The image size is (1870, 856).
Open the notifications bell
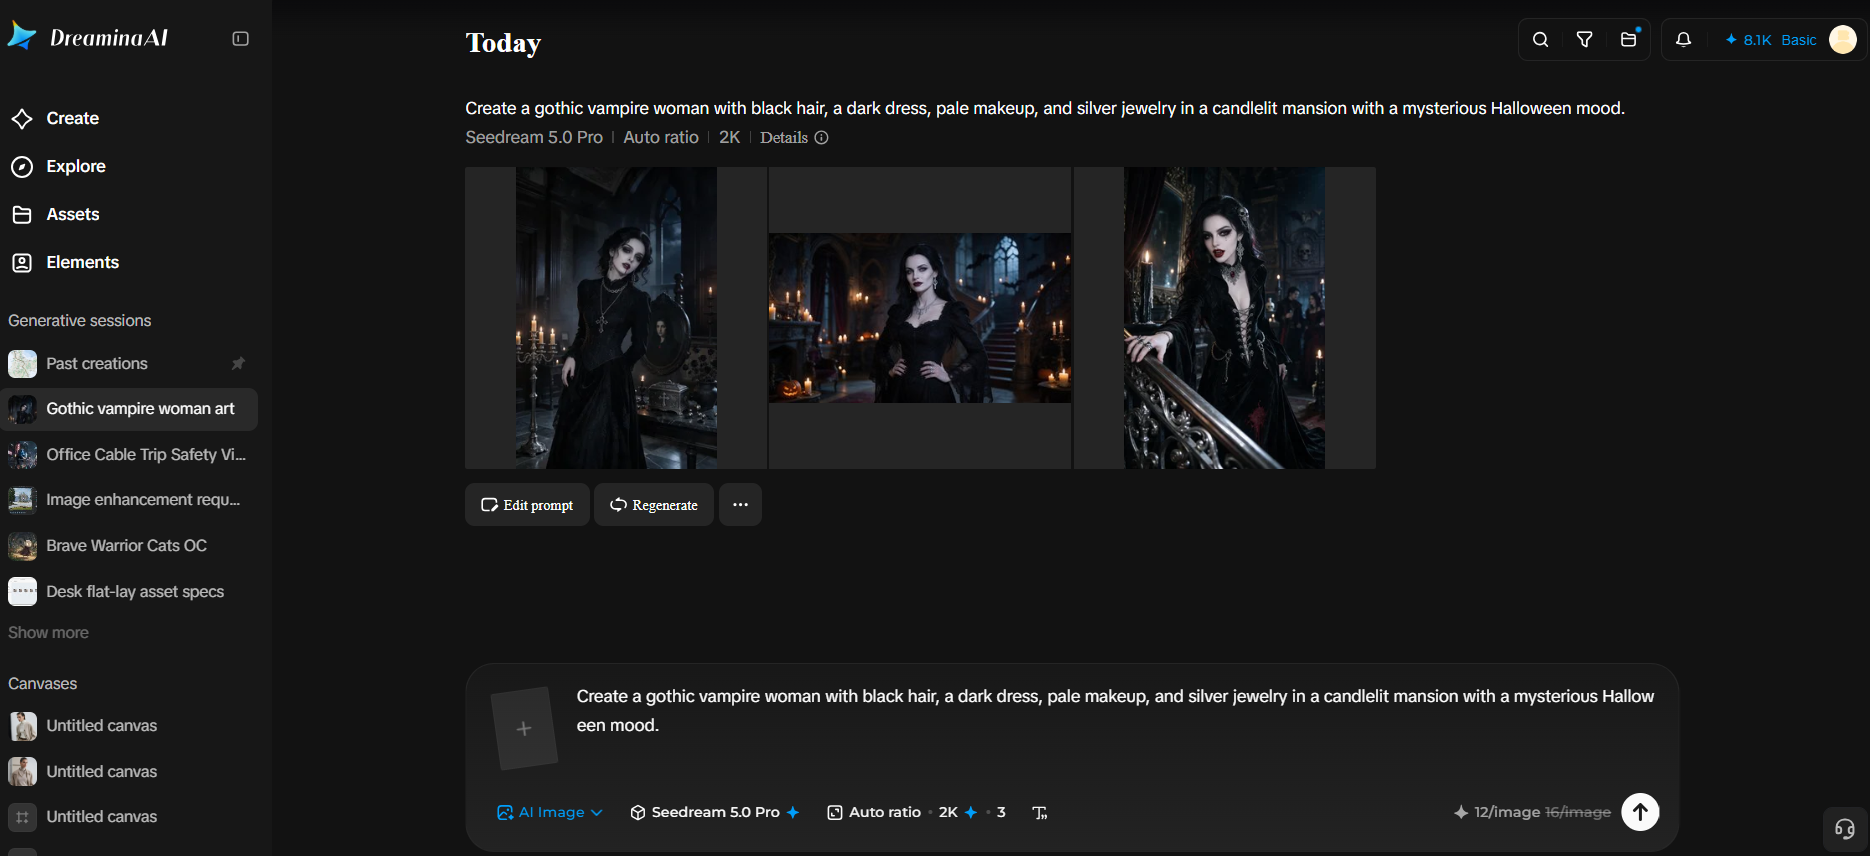pyautogui.click(x=1684, y=40)
